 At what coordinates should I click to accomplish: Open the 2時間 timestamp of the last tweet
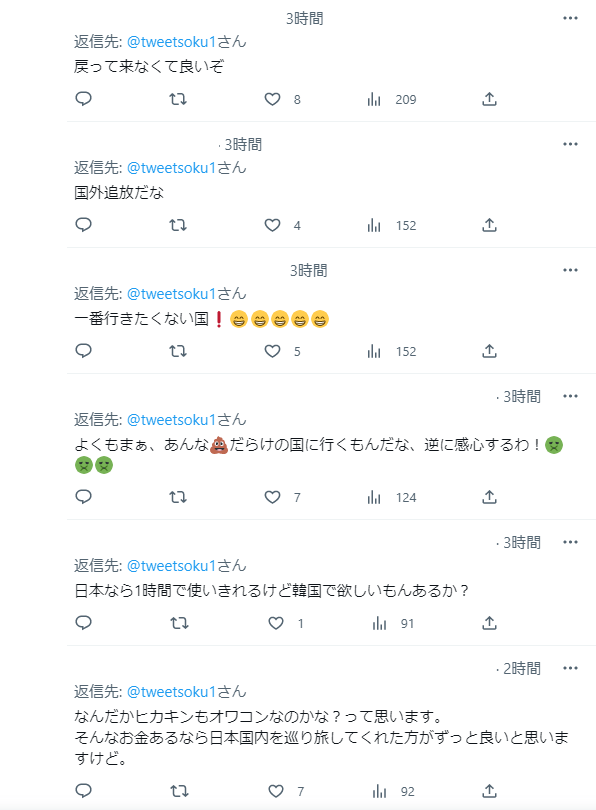(x=522, y=668)
